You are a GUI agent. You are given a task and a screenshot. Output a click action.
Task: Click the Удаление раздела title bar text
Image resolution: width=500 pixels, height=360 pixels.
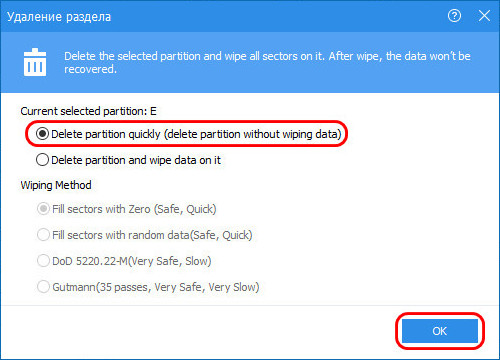coord(59,17)
